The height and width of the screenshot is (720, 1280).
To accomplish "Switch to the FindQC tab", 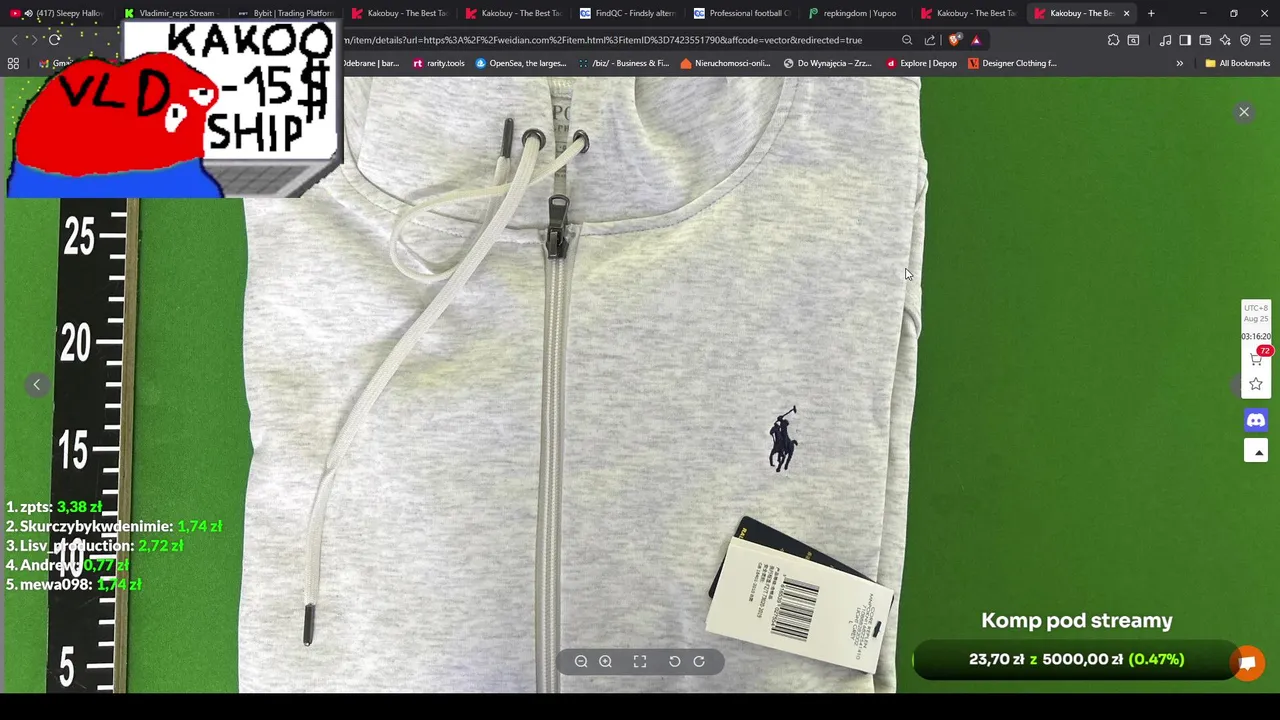I will point(626,13).
